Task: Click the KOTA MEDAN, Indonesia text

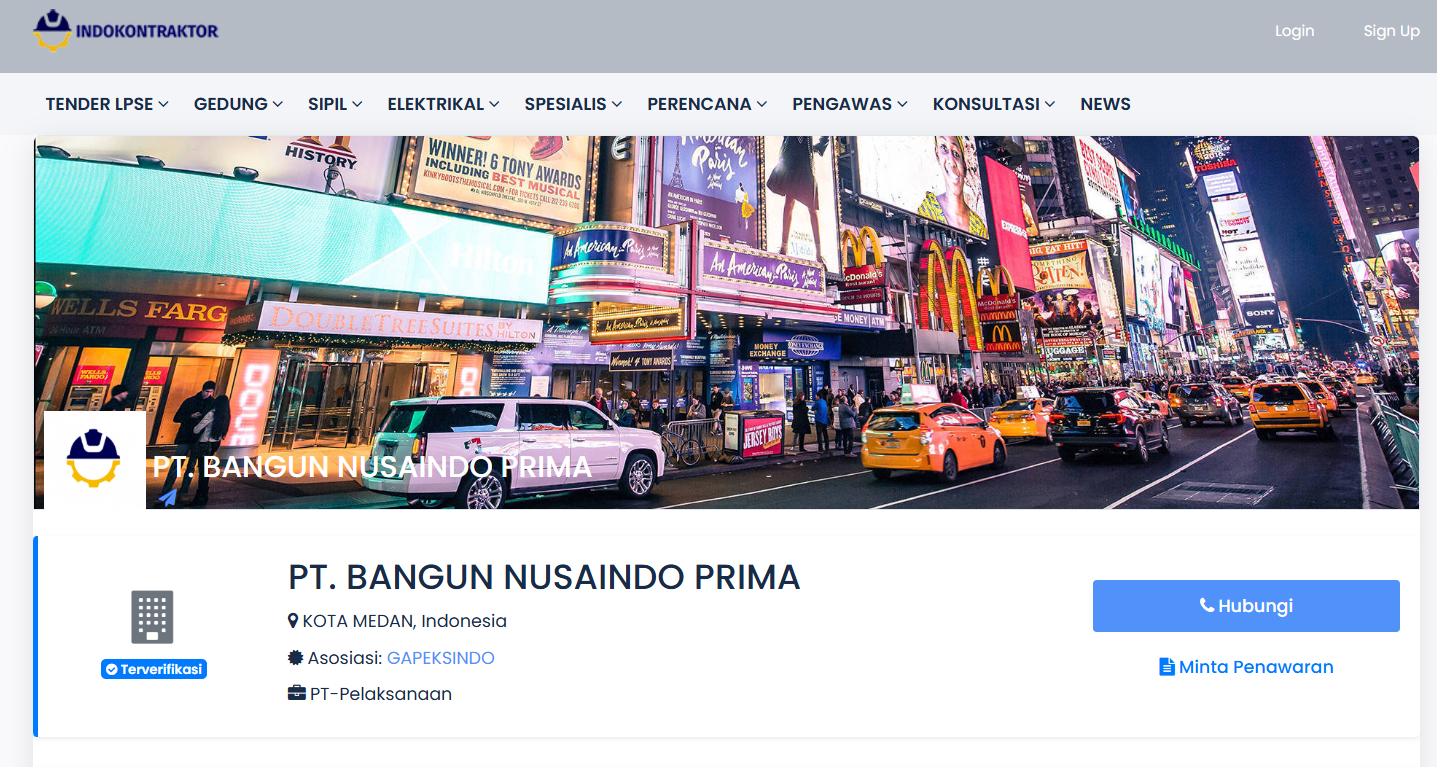Action: tap(405, 621)
